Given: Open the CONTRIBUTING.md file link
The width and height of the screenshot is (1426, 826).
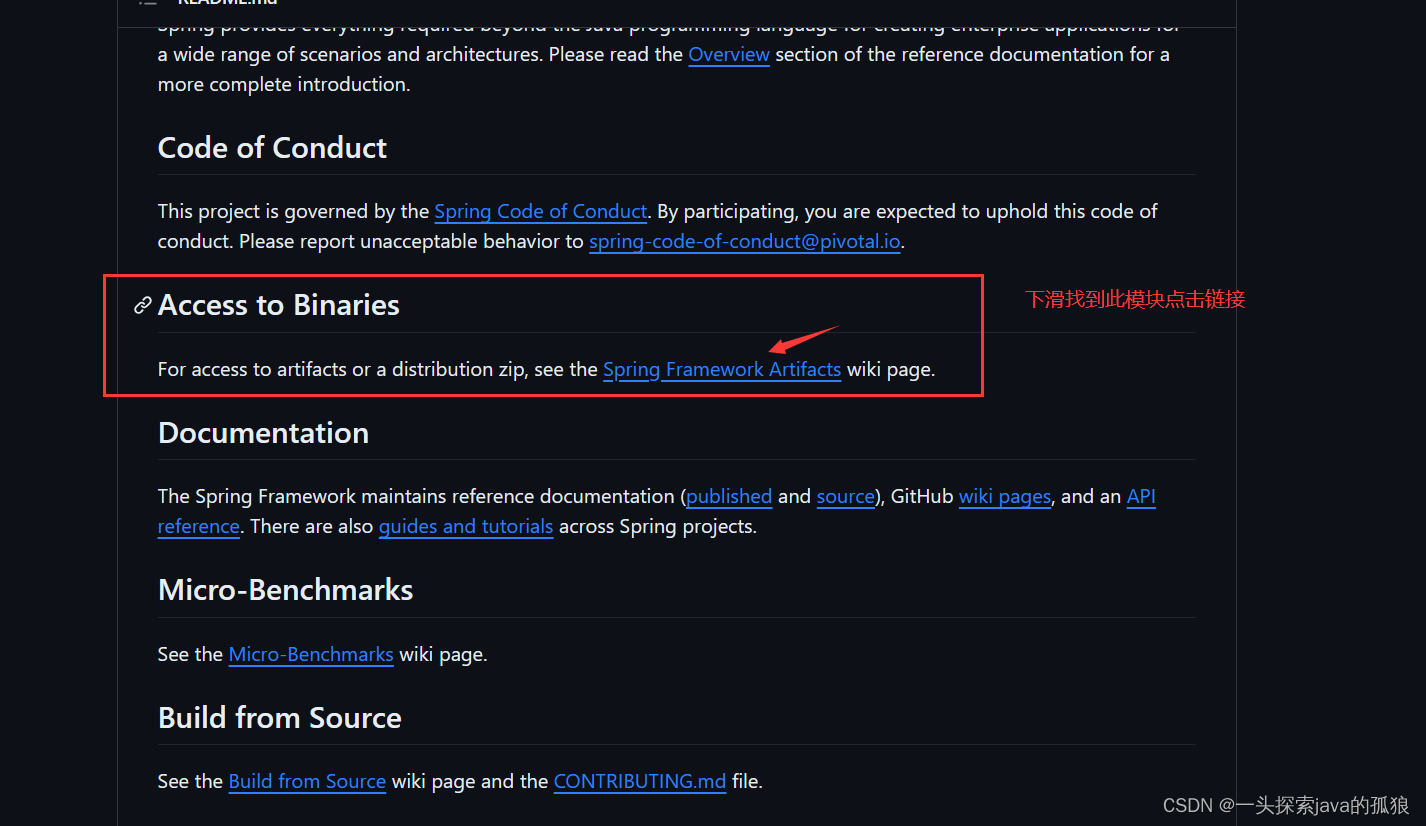Looking at the screenshot, I should coord(640,781).
